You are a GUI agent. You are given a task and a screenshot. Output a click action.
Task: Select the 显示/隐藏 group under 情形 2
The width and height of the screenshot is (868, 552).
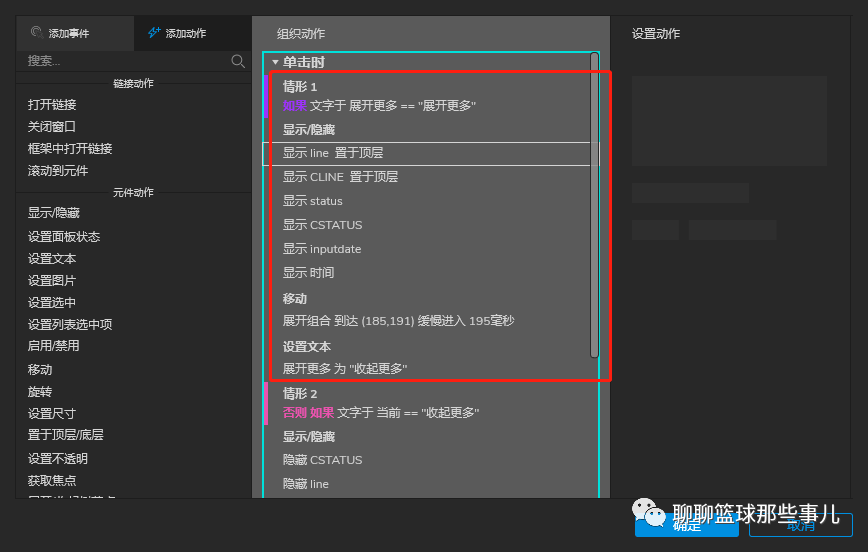pyautogui.click(x=309, y=437)
